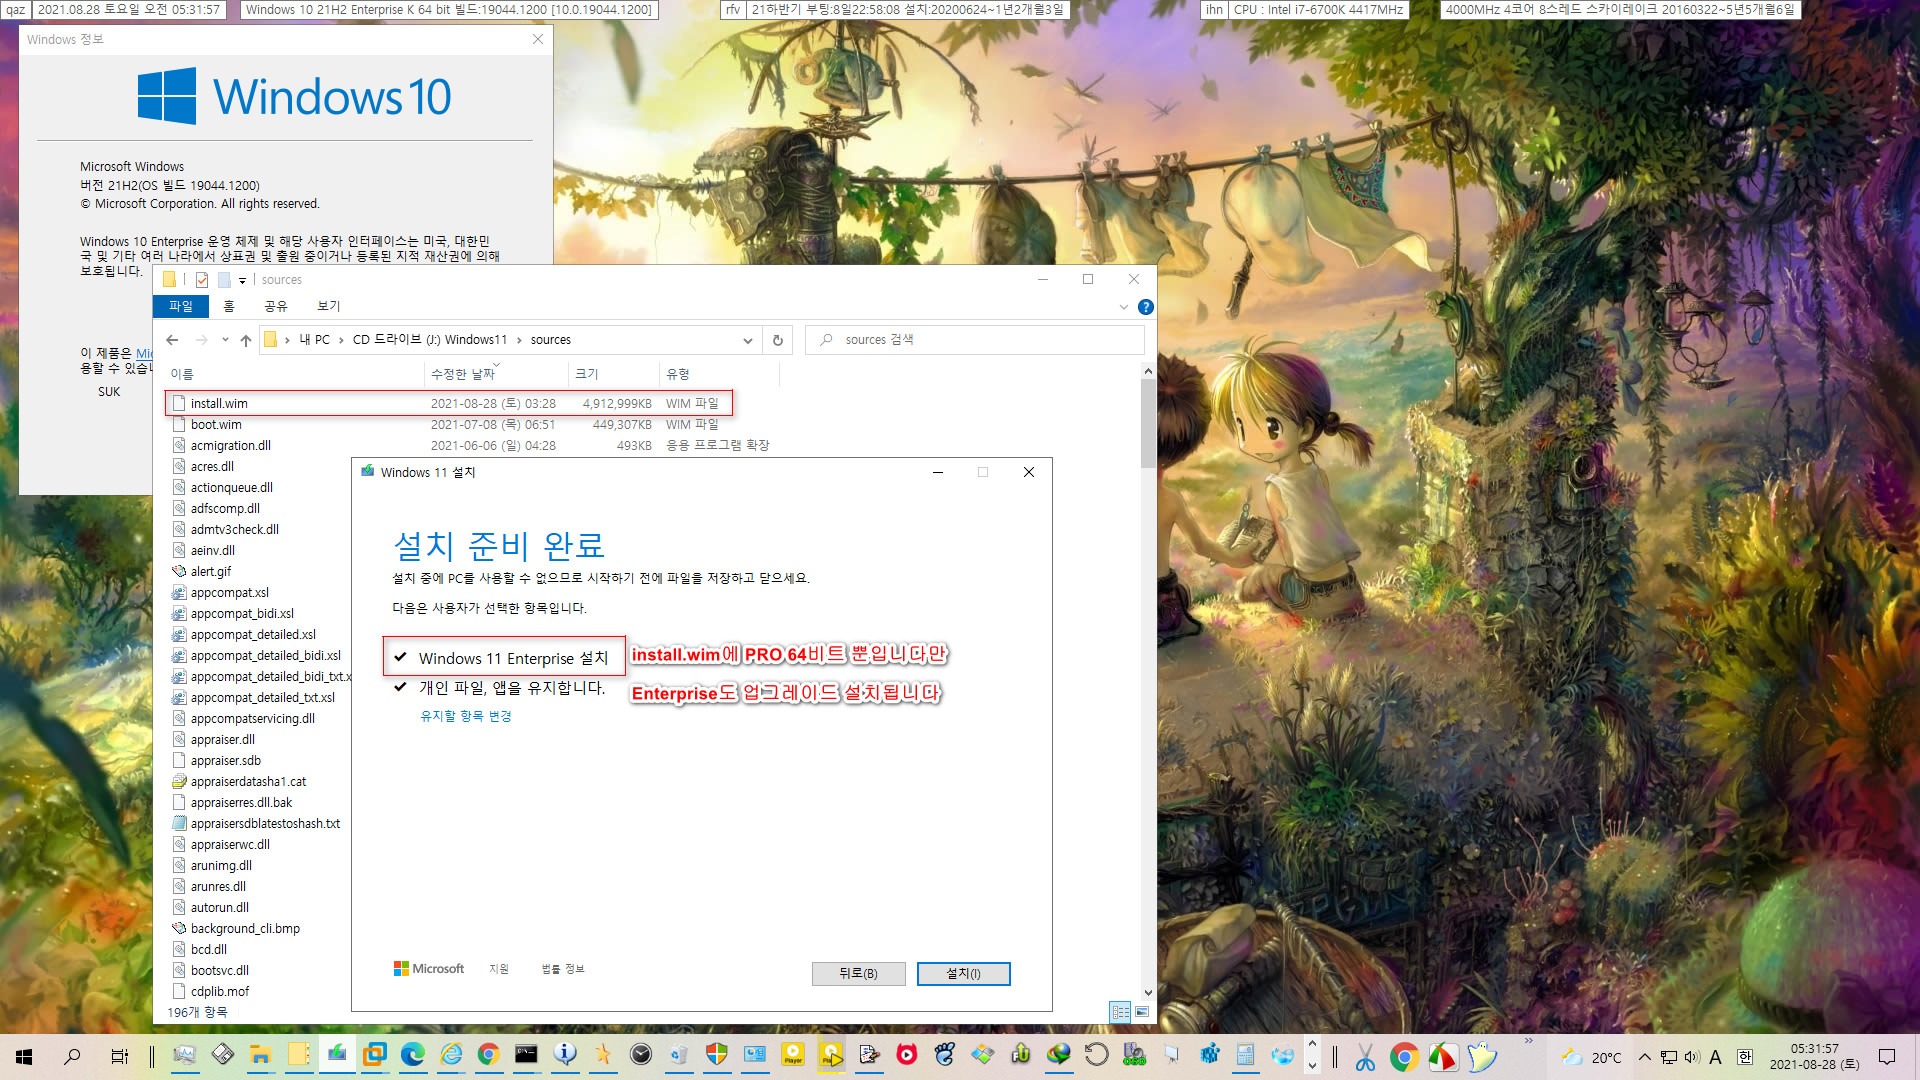Toggle IME Korean/English 한 indicator
Screen dimensions: 1920x1080
tap(1744, 1058)
